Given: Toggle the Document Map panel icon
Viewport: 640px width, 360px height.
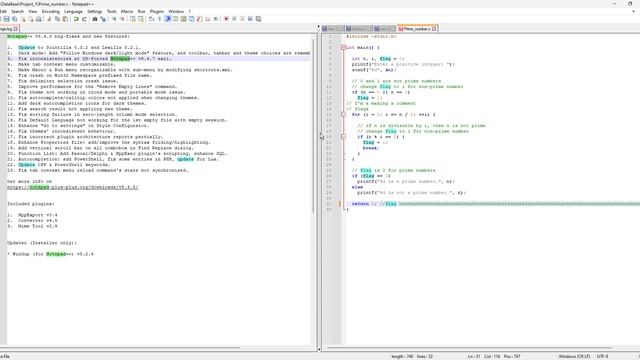Looking at the screenshot, I should pos(183,19).
